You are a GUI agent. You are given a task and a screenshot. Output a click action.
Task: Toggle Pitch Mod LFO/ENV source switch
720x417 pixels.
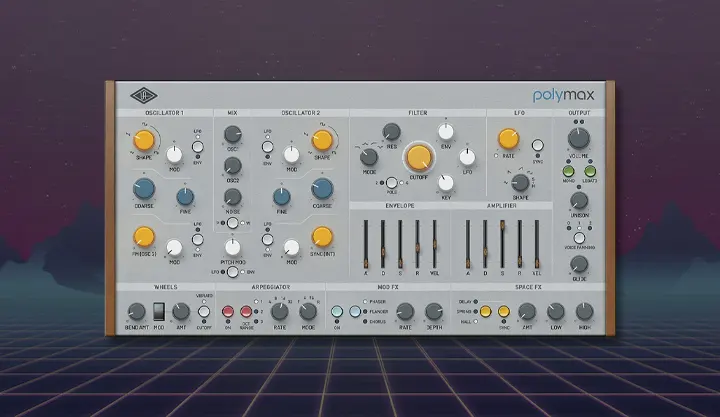233,272
